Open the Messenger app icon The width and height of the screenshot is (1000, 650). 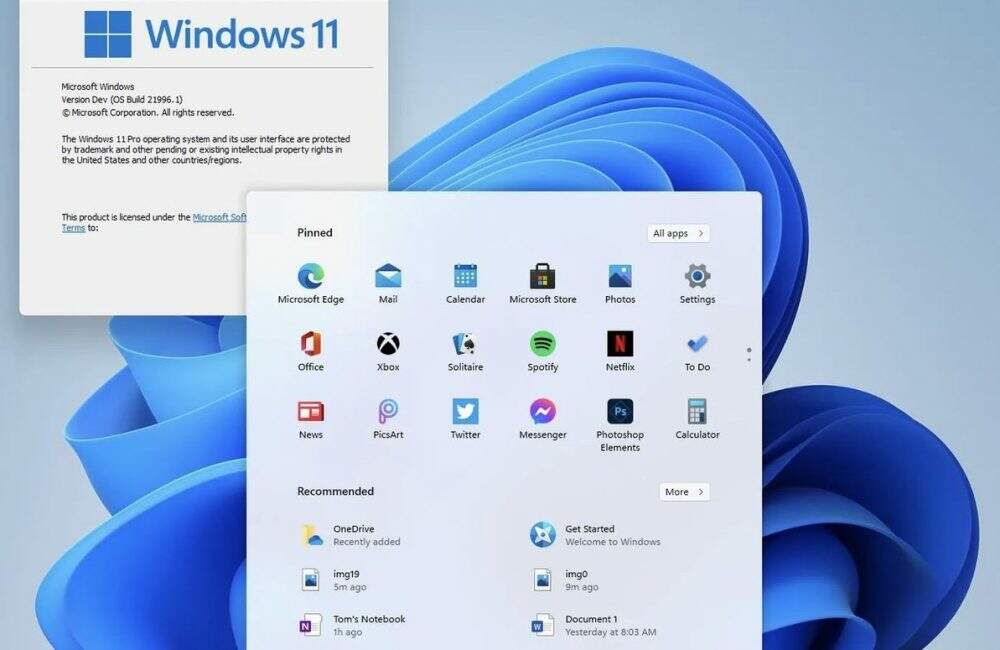pyautogui.click(x=543, y=412)
